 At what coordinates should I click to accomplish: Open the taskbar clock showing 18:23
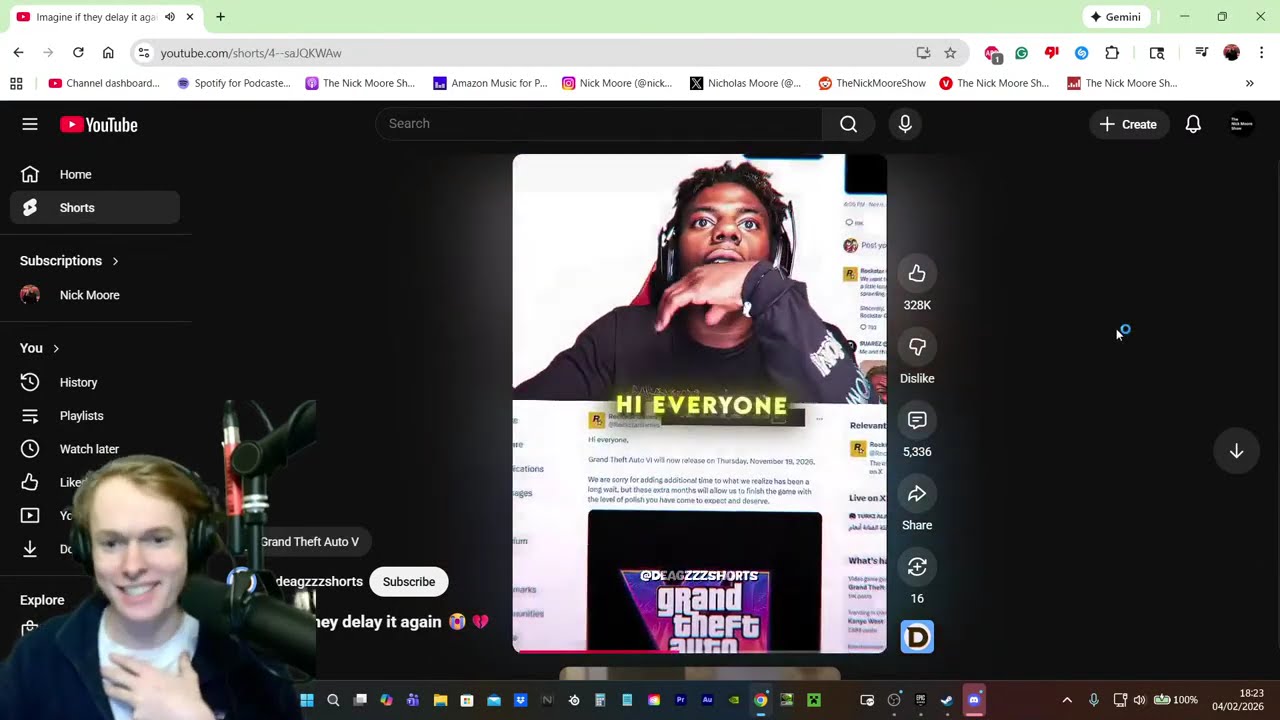pyautogui.click(x=1237, y=700)
